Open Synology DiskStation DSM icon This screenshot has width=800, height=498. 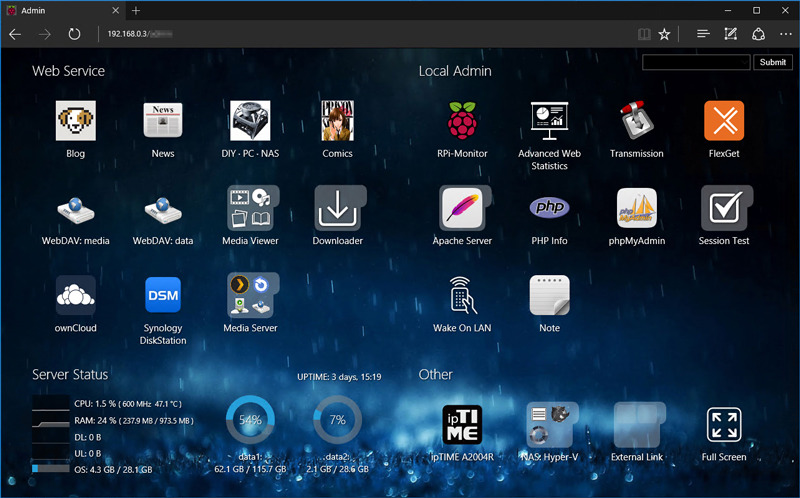163,295
